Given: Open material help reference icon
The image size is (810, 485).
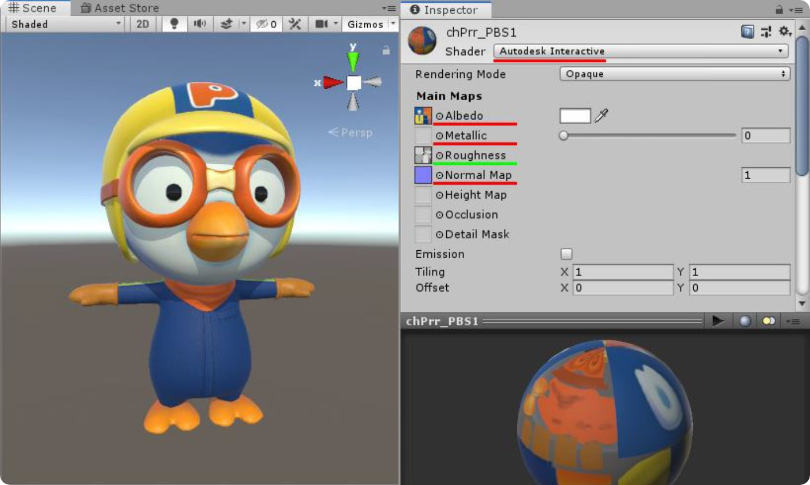Looking at the screenshot, I should coord(747,32).
